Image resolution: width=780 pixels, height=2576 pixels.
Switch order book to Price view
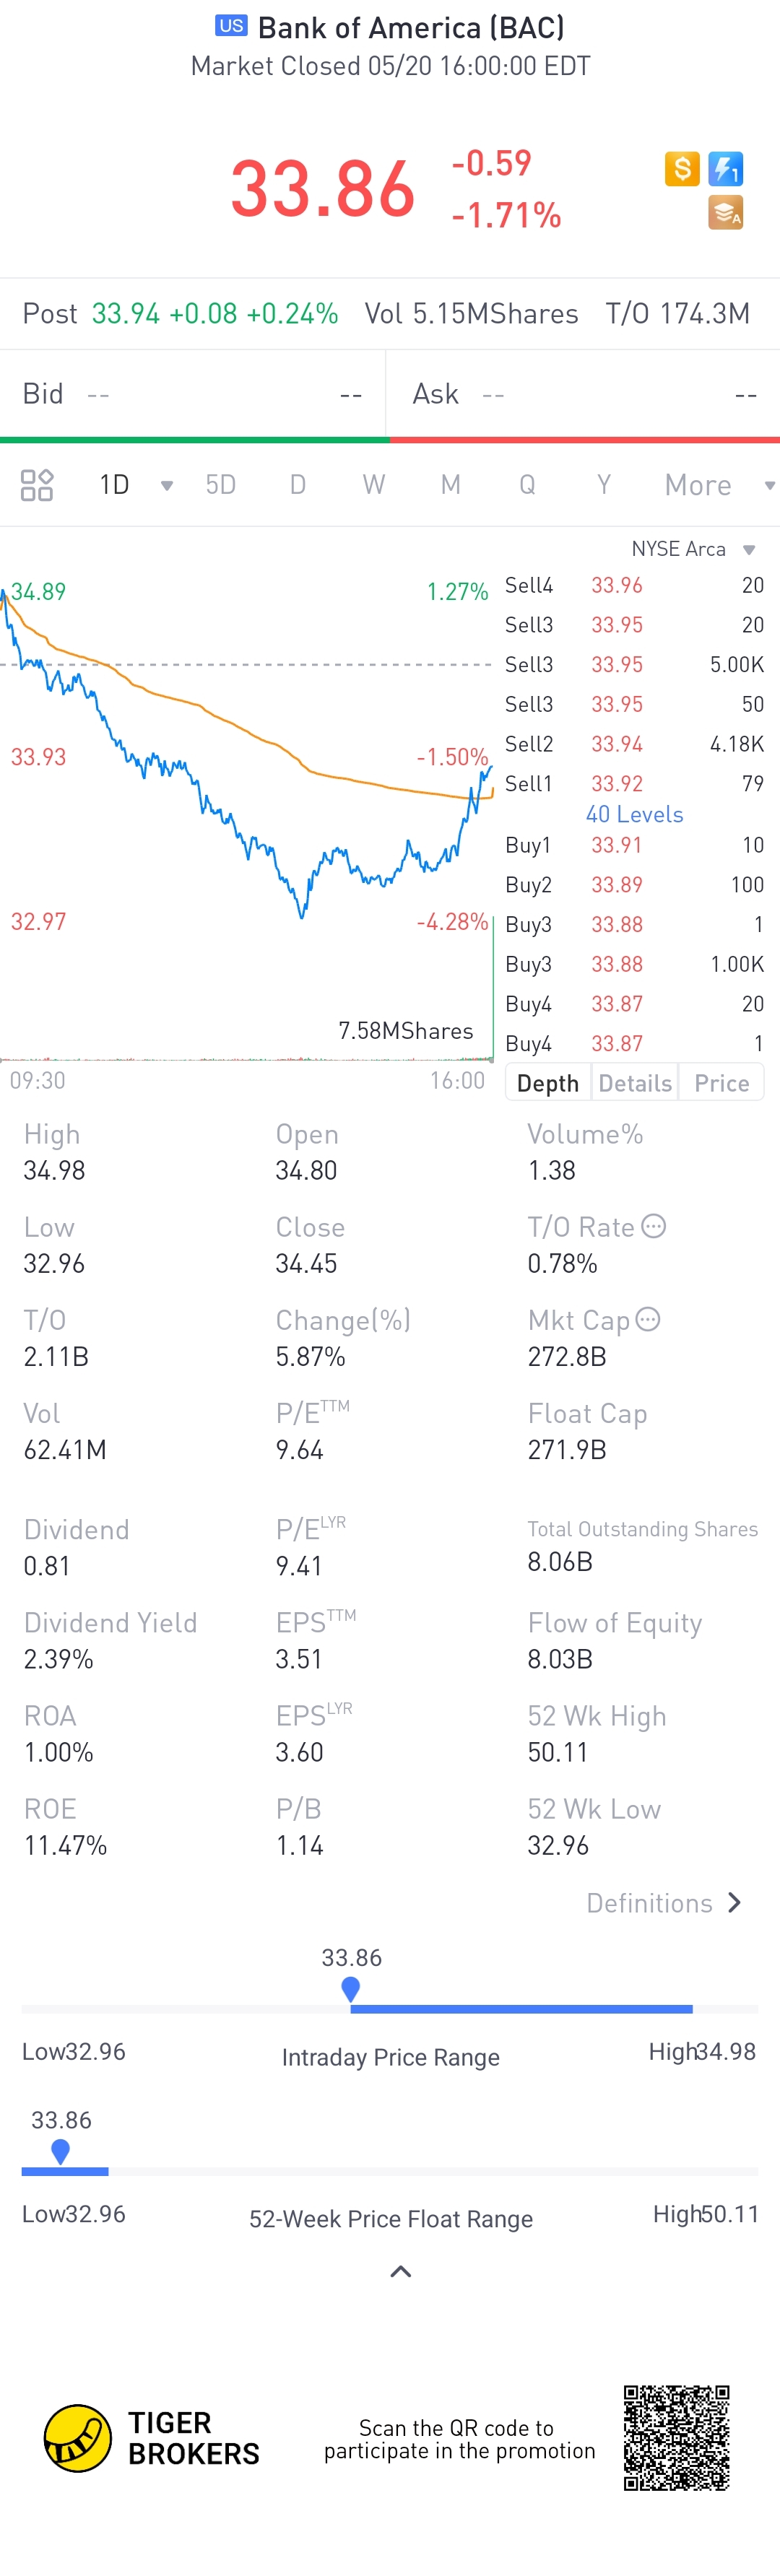(x=721, y=1083)
